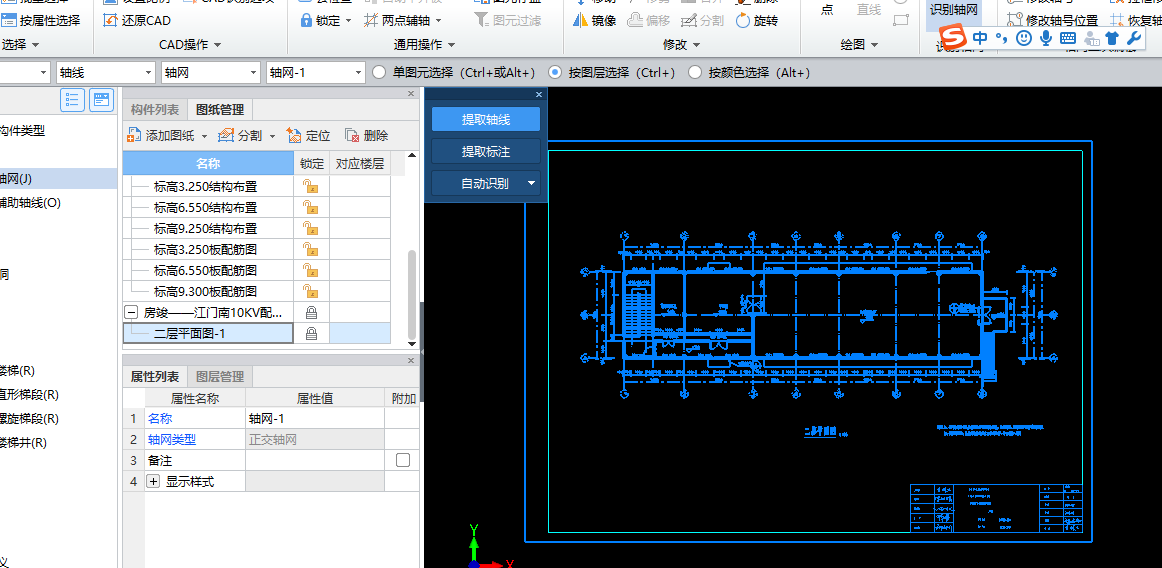The height and width of the screenshot is (568, 1162).
Task: Select 按图层选择 radio option
Action: point(554,73)
